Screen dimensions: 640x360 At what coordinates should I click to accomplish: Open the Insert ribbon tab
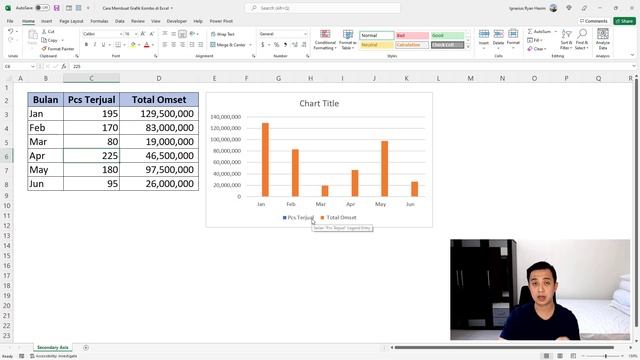click(47, 21)
